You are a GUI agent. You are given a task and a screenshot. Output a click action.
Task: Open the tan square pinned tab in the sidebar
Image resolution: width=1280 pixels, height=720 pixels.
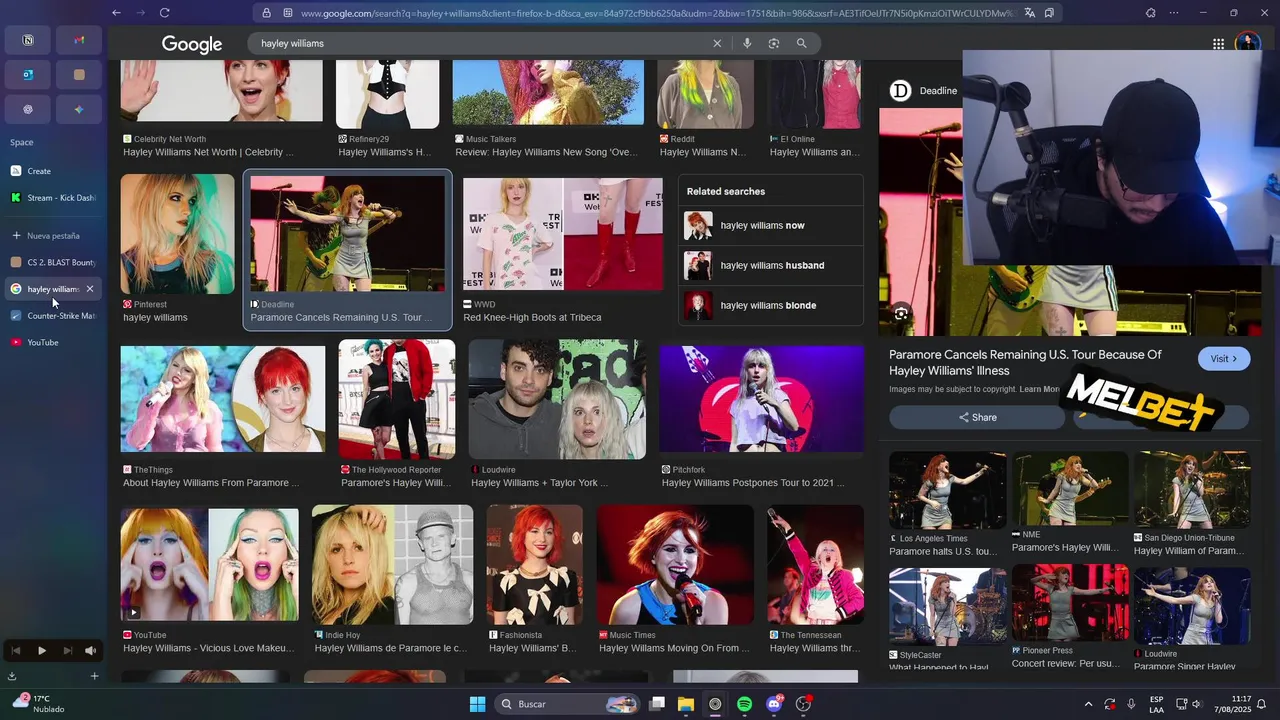(x=79, y=75)
